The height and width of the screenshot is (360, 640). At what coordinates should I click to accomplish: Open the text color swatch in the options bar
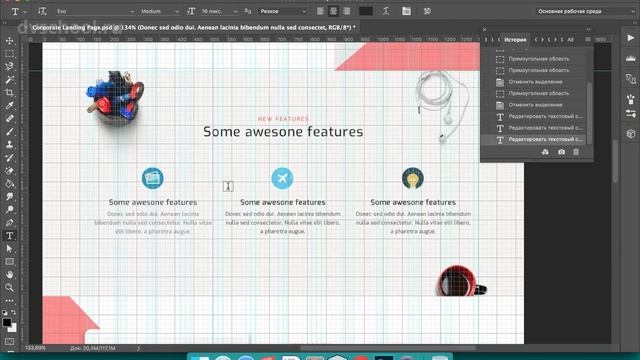point(366,11)
